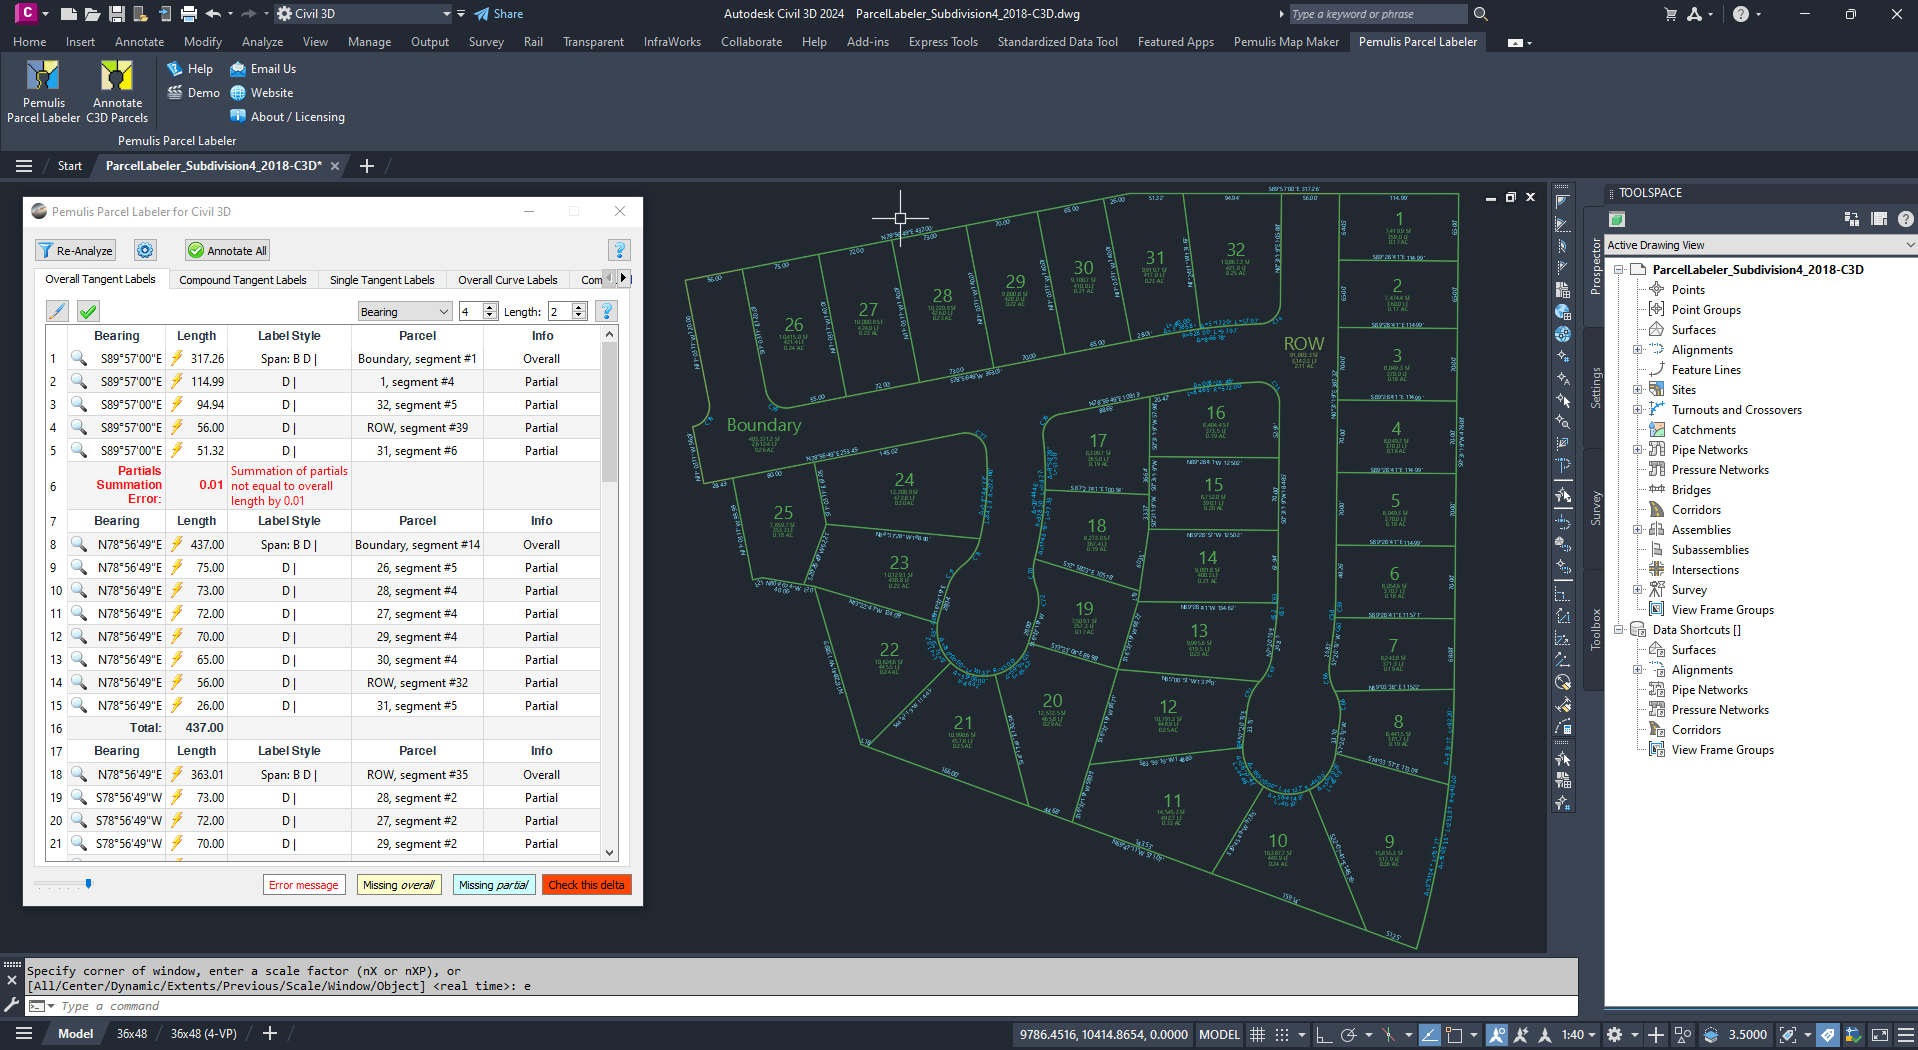This screenshot has width=1918, height=1050.
Task: Toggle grid display in the status bar
Action: click(1258, 1035)
